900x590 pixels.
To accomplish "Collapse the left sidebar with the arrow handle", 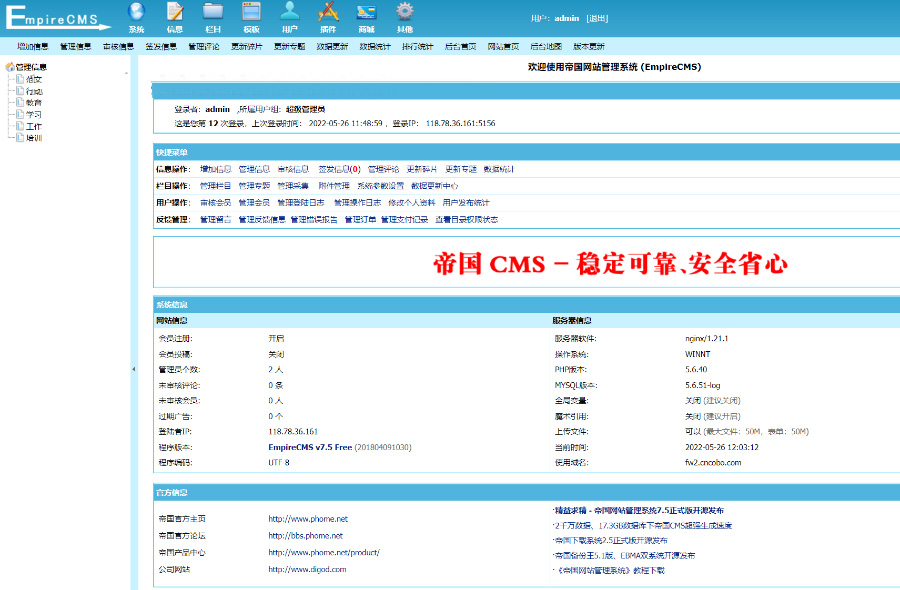I will [x=134, y=369].
